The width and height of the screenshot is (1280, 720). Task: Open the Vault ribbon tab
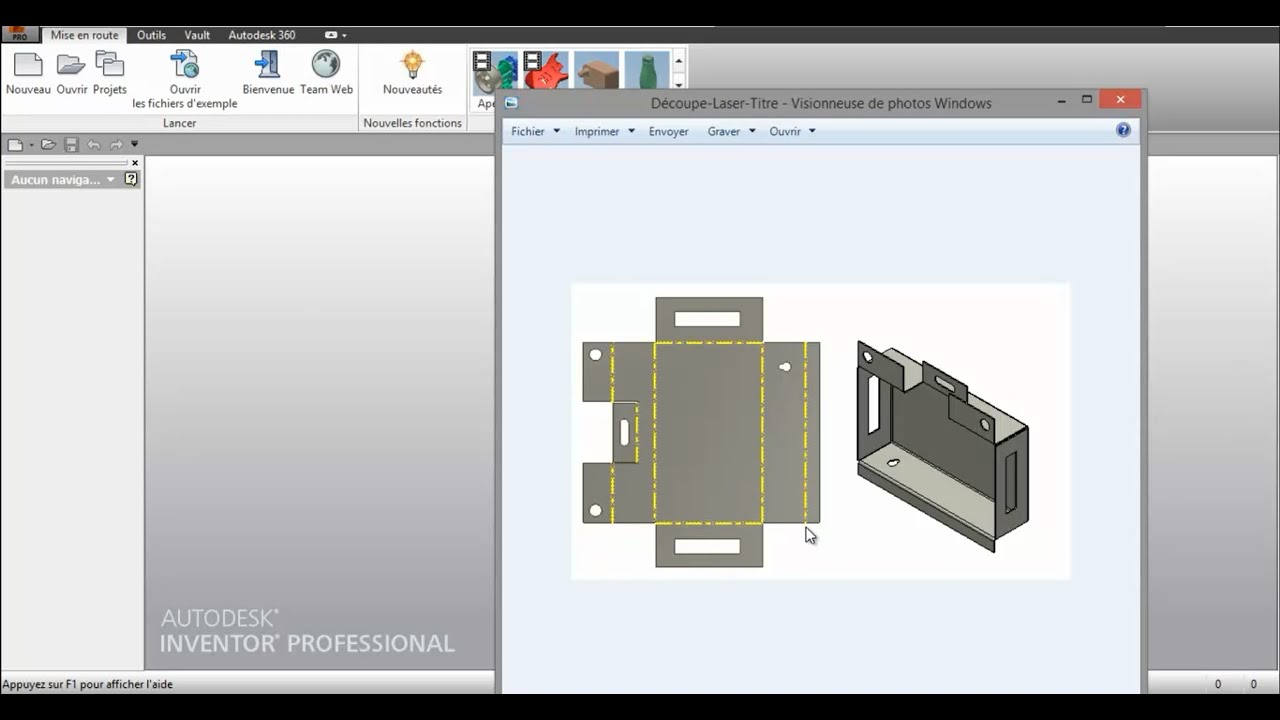point(197,35)
